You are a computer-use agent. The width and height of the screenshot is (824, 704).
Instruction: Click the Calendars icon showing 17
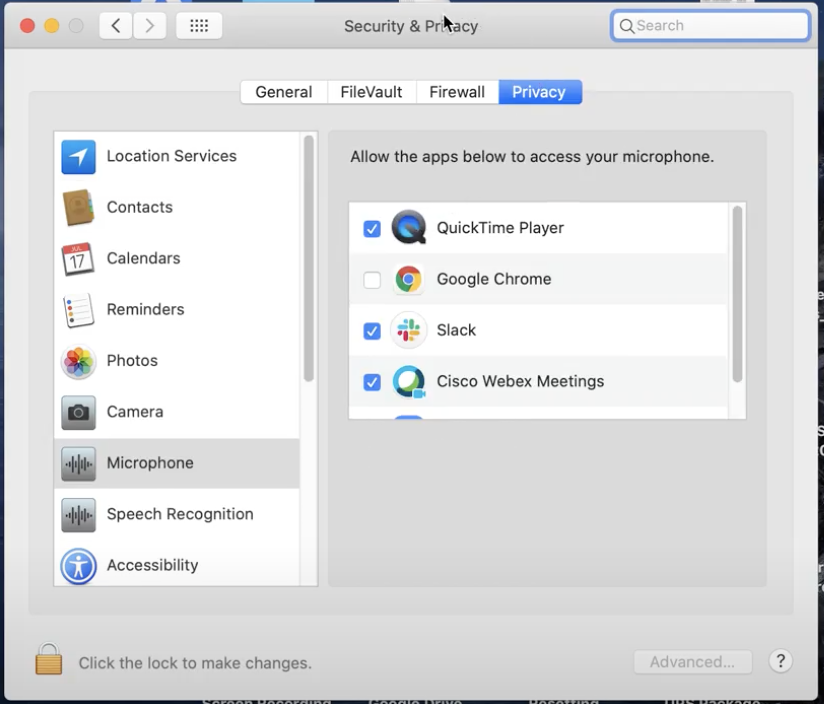click(78, 258)
